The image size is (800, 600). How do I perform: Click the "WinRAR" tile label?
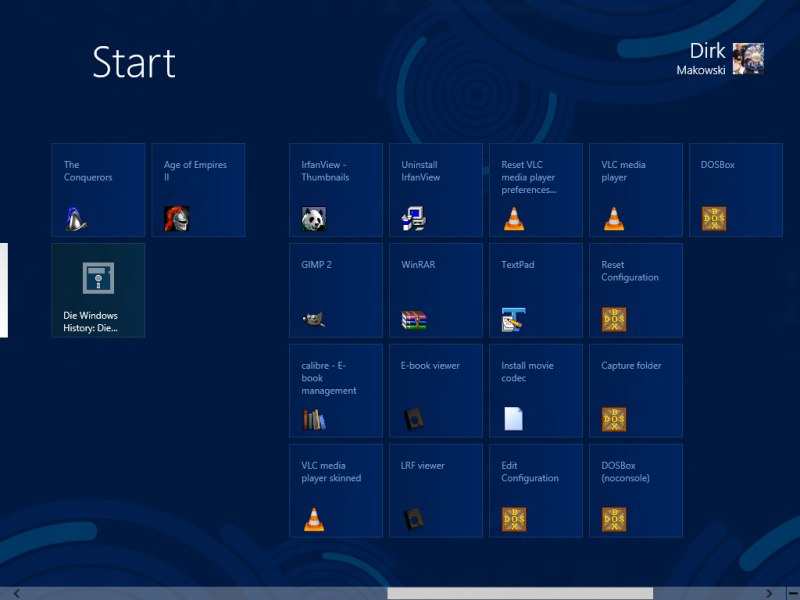click(x=418, y=265)
